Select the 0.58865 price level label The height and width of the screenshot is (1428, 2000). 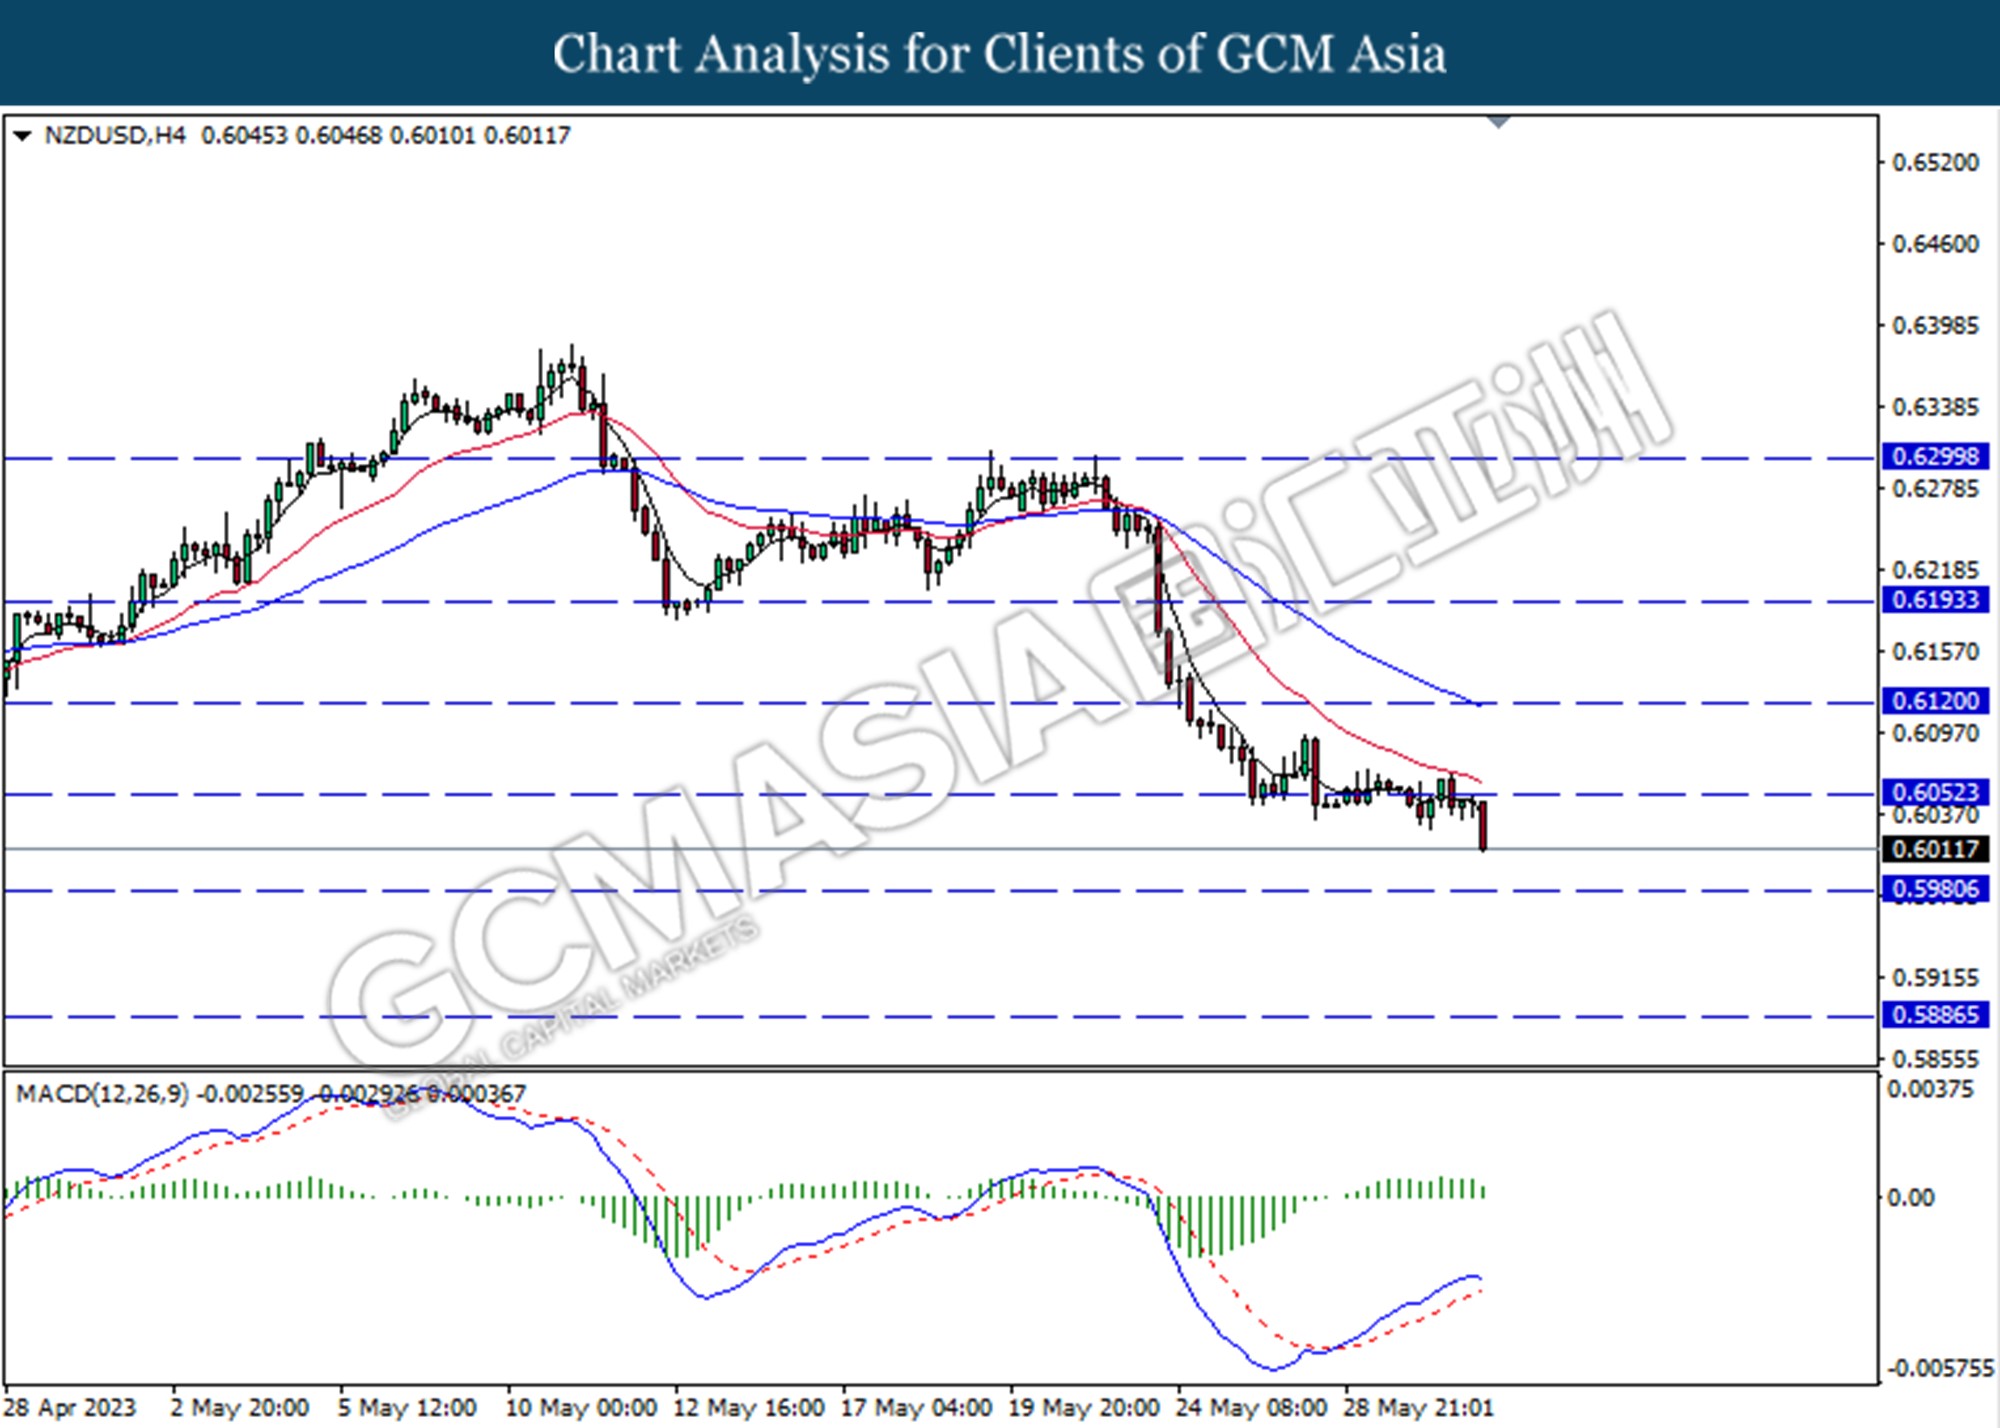(1935, 1015)
